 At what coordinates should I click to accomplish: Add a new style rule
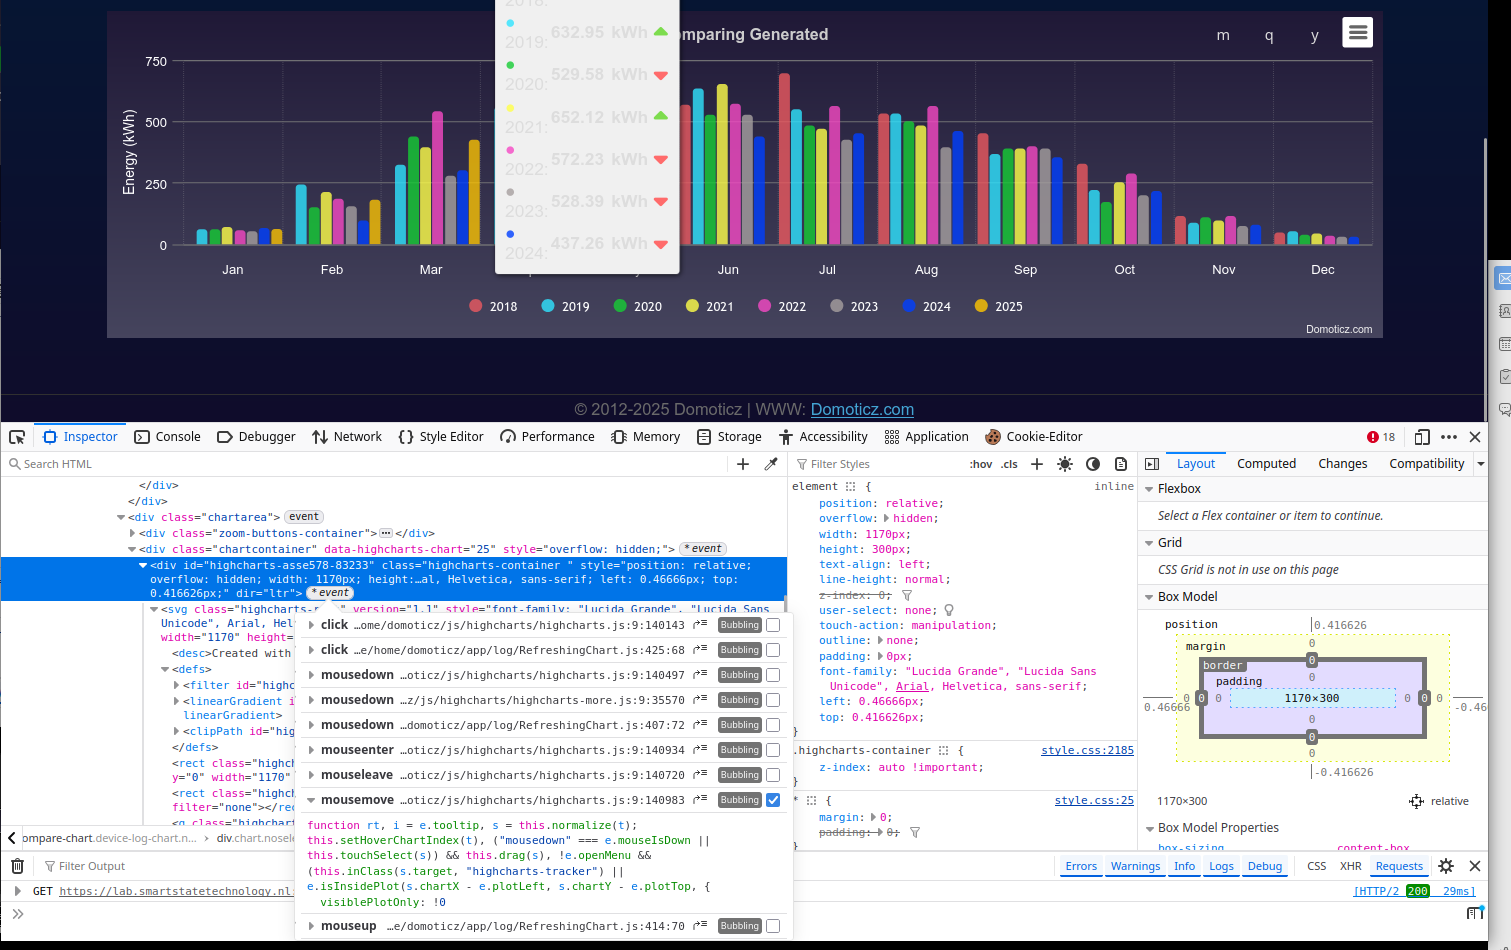tap(1037, 464)
